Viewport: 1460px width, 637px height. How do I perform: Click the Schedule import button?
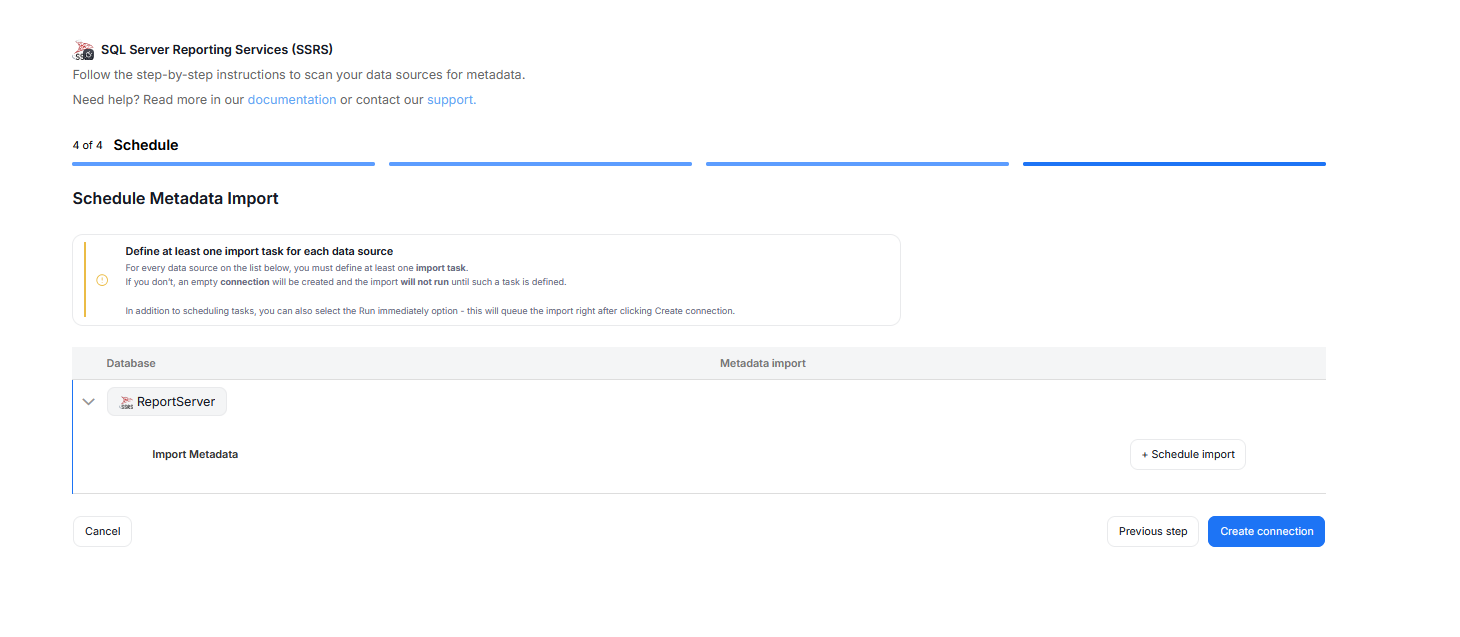pos(1188,455)
